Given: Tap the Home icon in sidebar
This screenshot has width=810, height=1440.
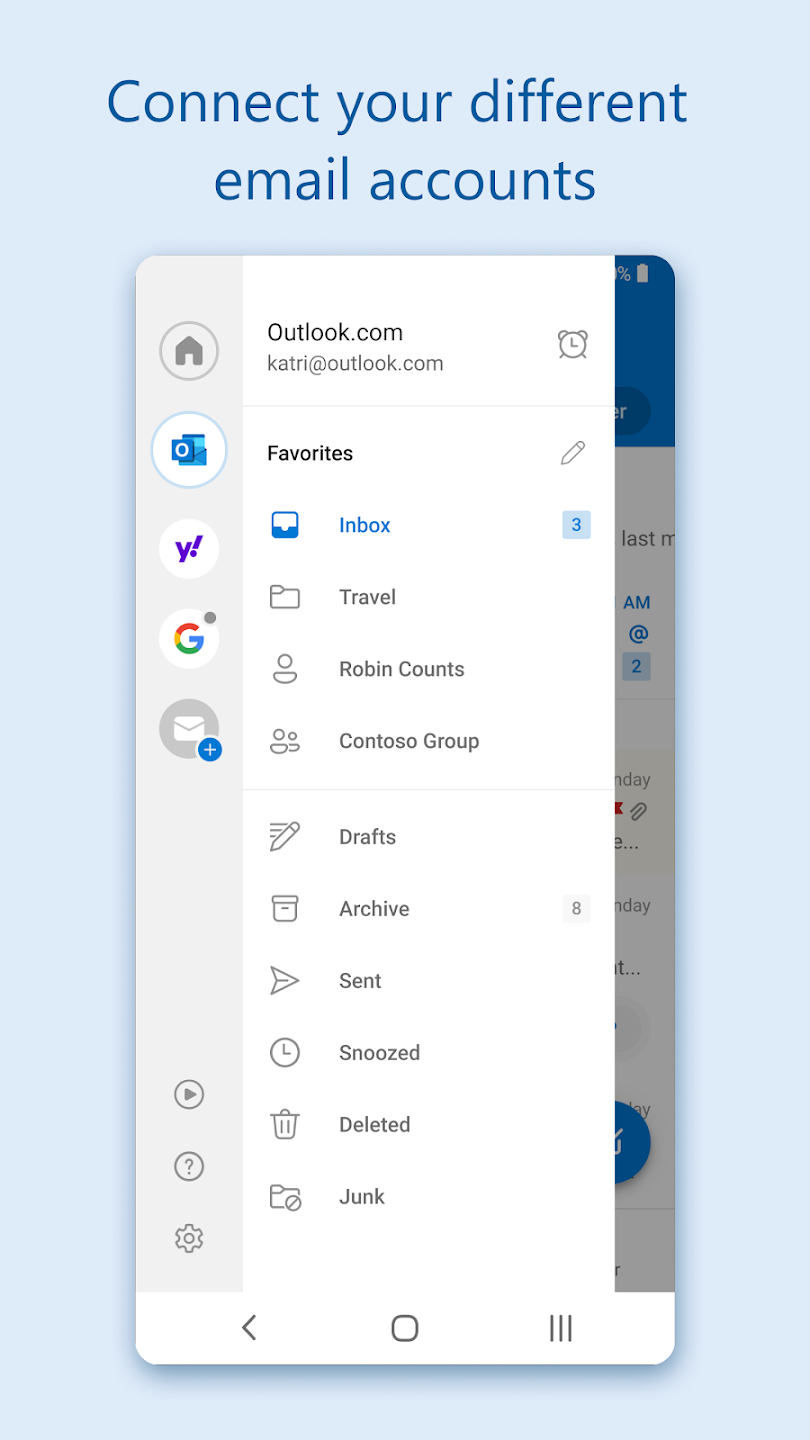Looking at the screenshot, I should point(189,351).
